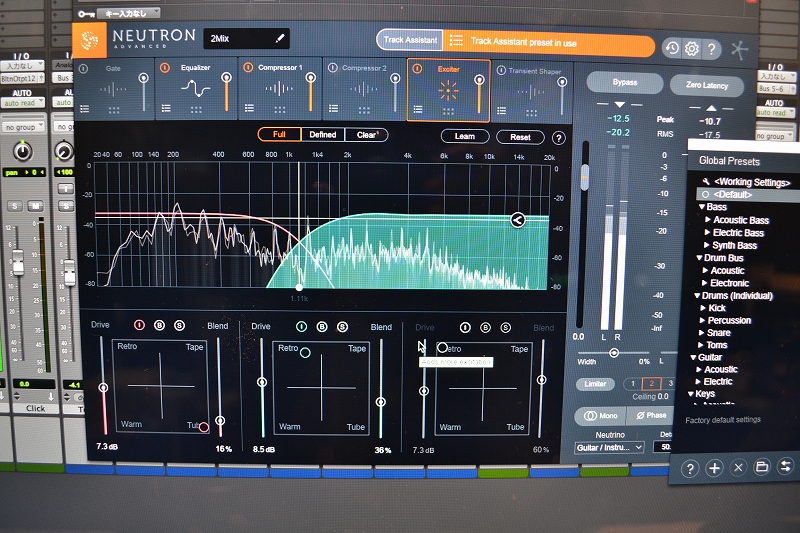Adjust the Width slider handle

click(614, 353)
